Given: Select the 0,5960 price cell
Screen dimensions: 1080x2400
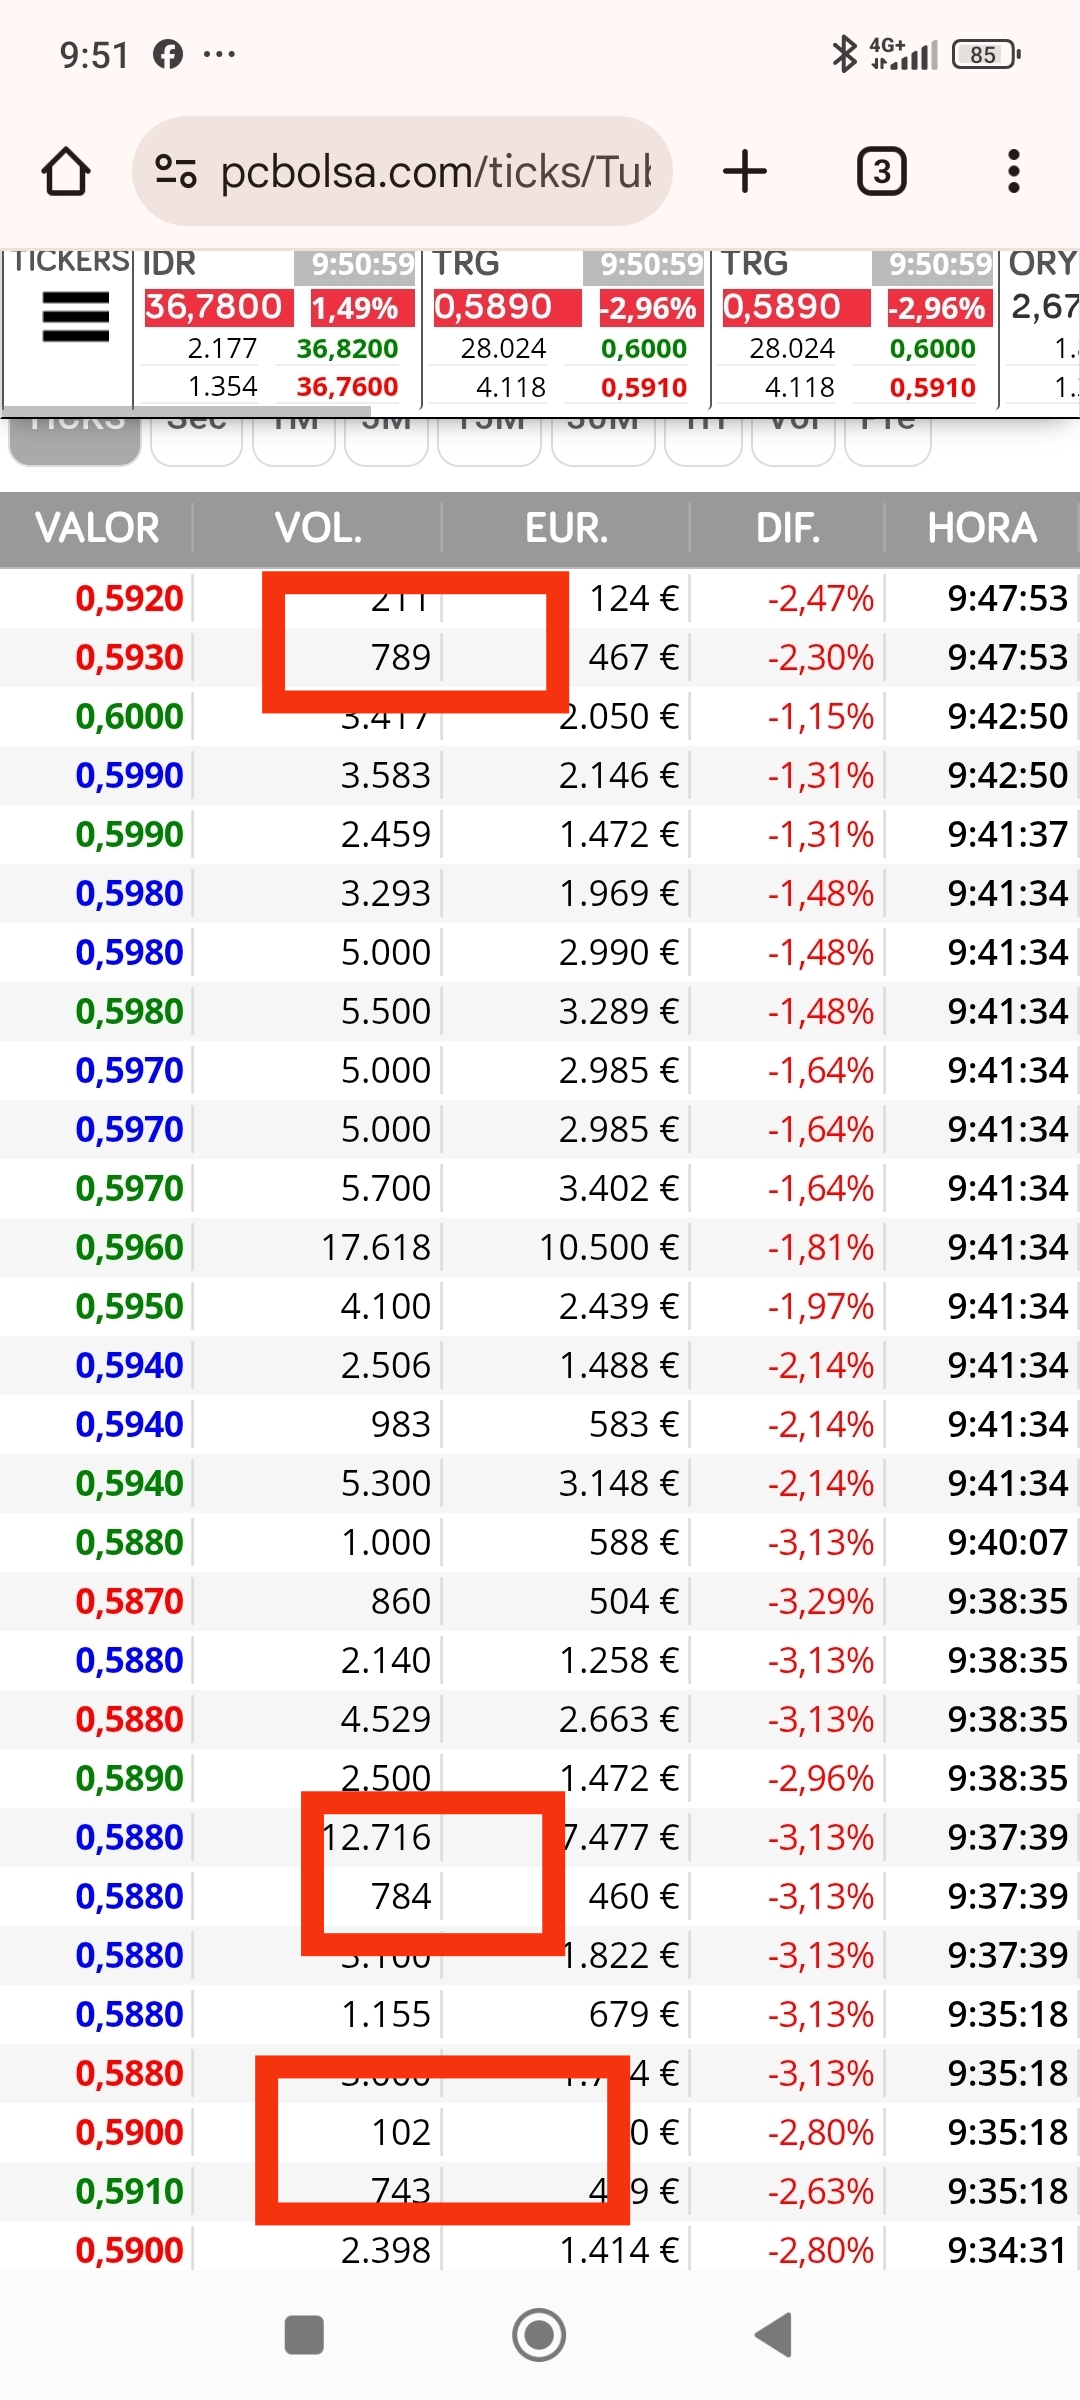Looking at the screenshot, I should tap(129, 1247).
